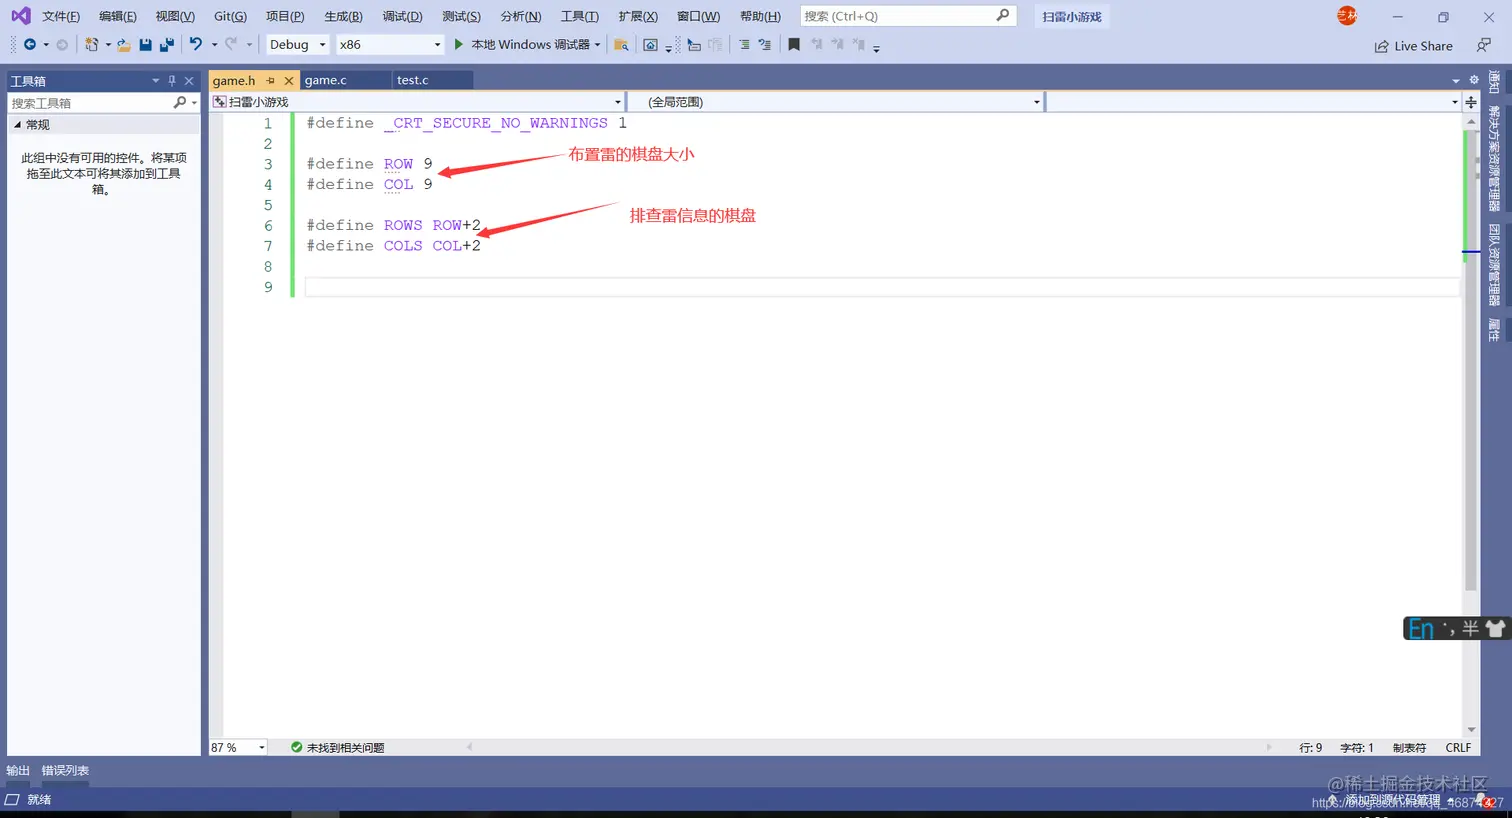Click the Visual Studio logo icon
The height and width of the screenshot is (818, 1512).
tap(20, 16)
